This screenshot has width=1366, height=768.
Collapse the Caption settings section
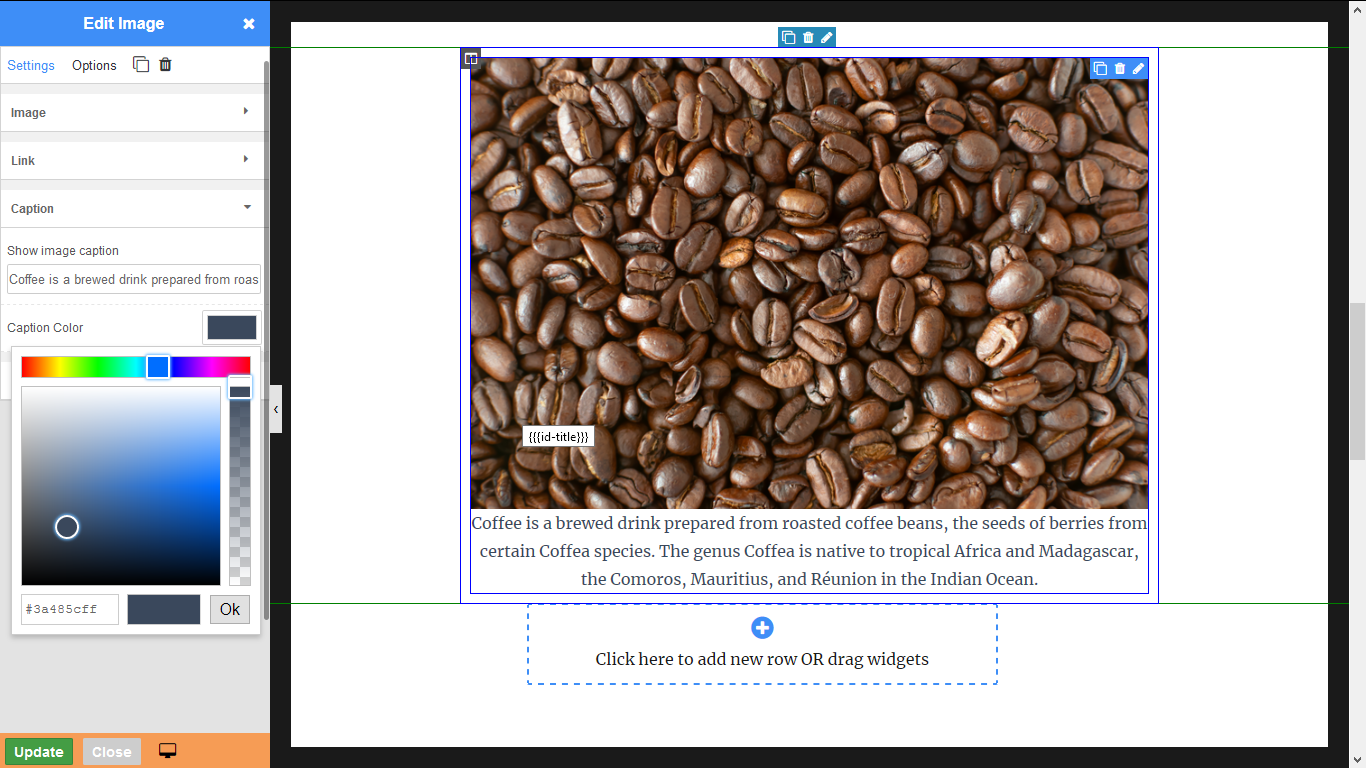tap(132, 209)
